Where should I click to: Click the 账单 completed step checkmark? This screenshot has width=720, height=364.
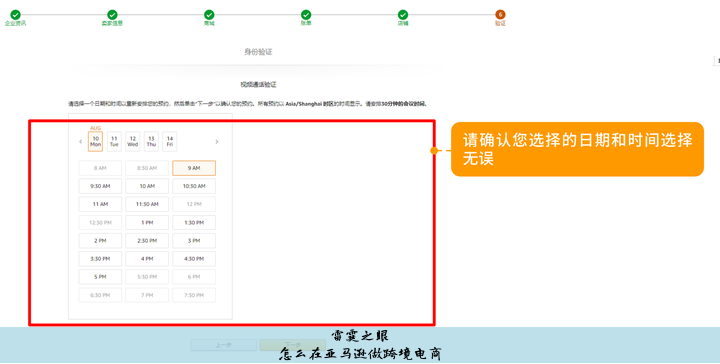(306, 15)
